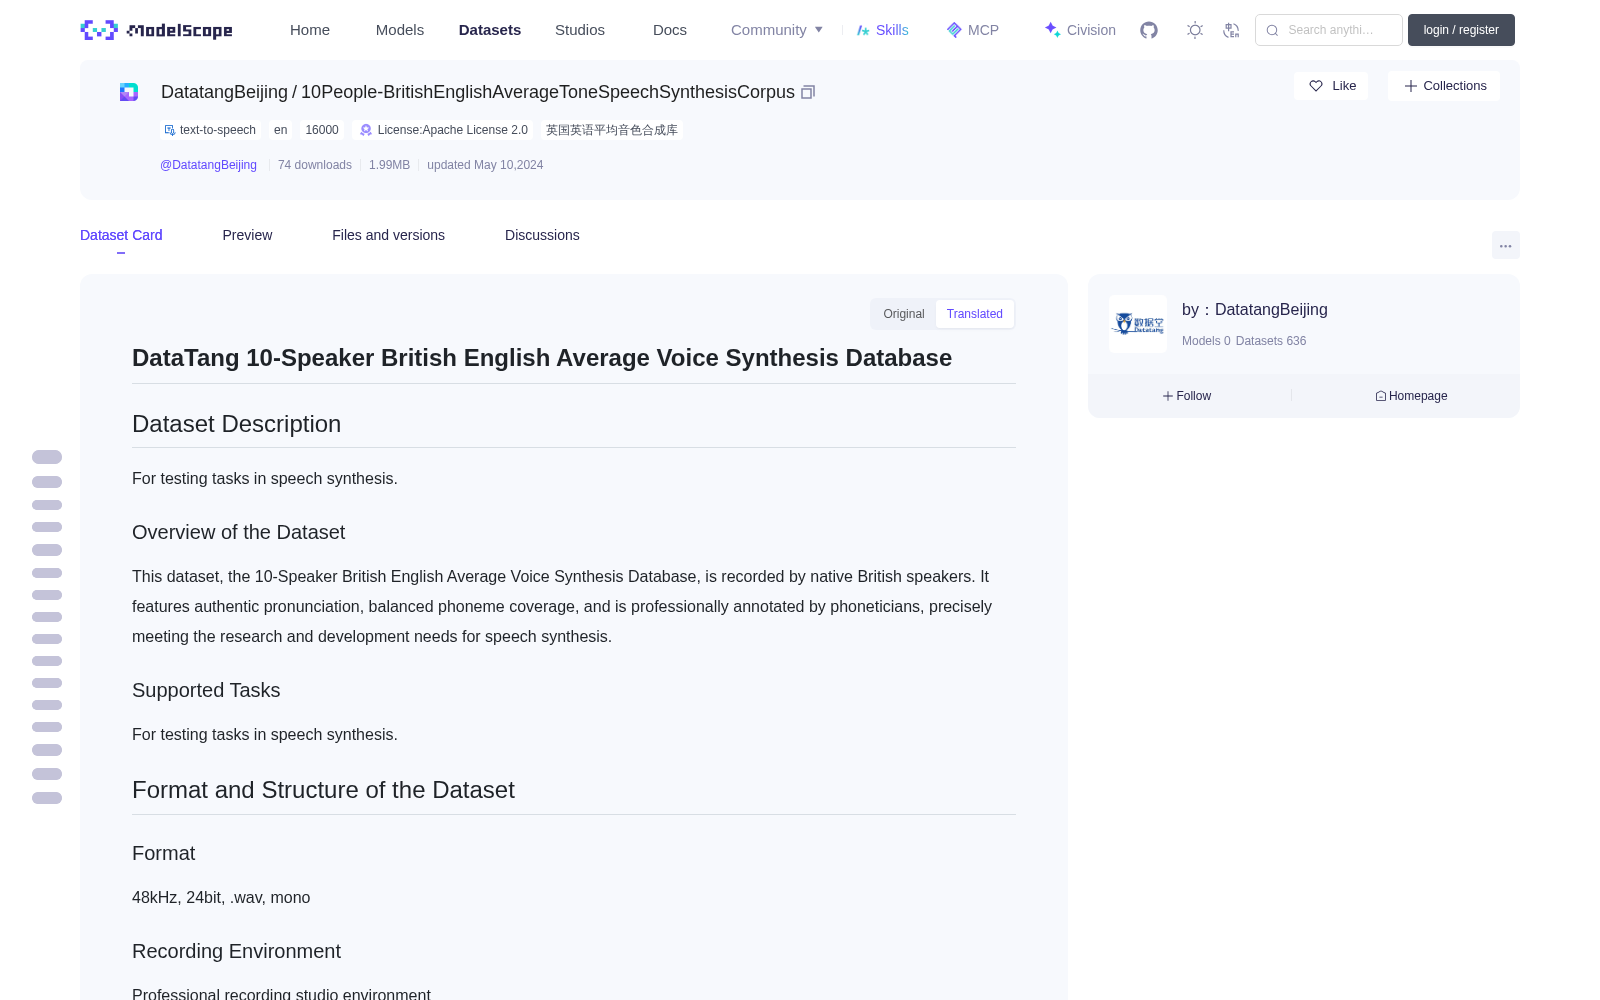Image resolution: width=1600 pixels, height=1000 pixels.
Task: Go to Studios in the top menu
Action: point(580,30)
